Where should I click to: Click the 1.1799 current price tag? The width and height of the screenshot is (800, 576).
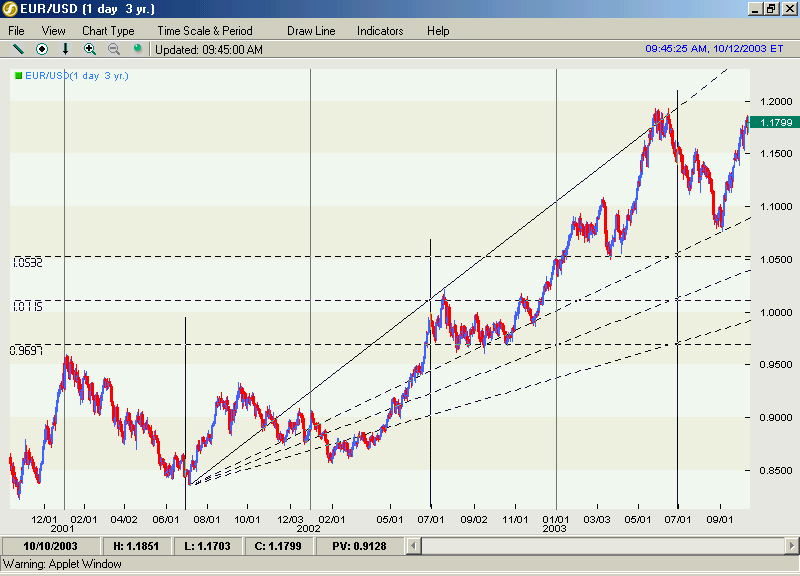coord(774,122)
